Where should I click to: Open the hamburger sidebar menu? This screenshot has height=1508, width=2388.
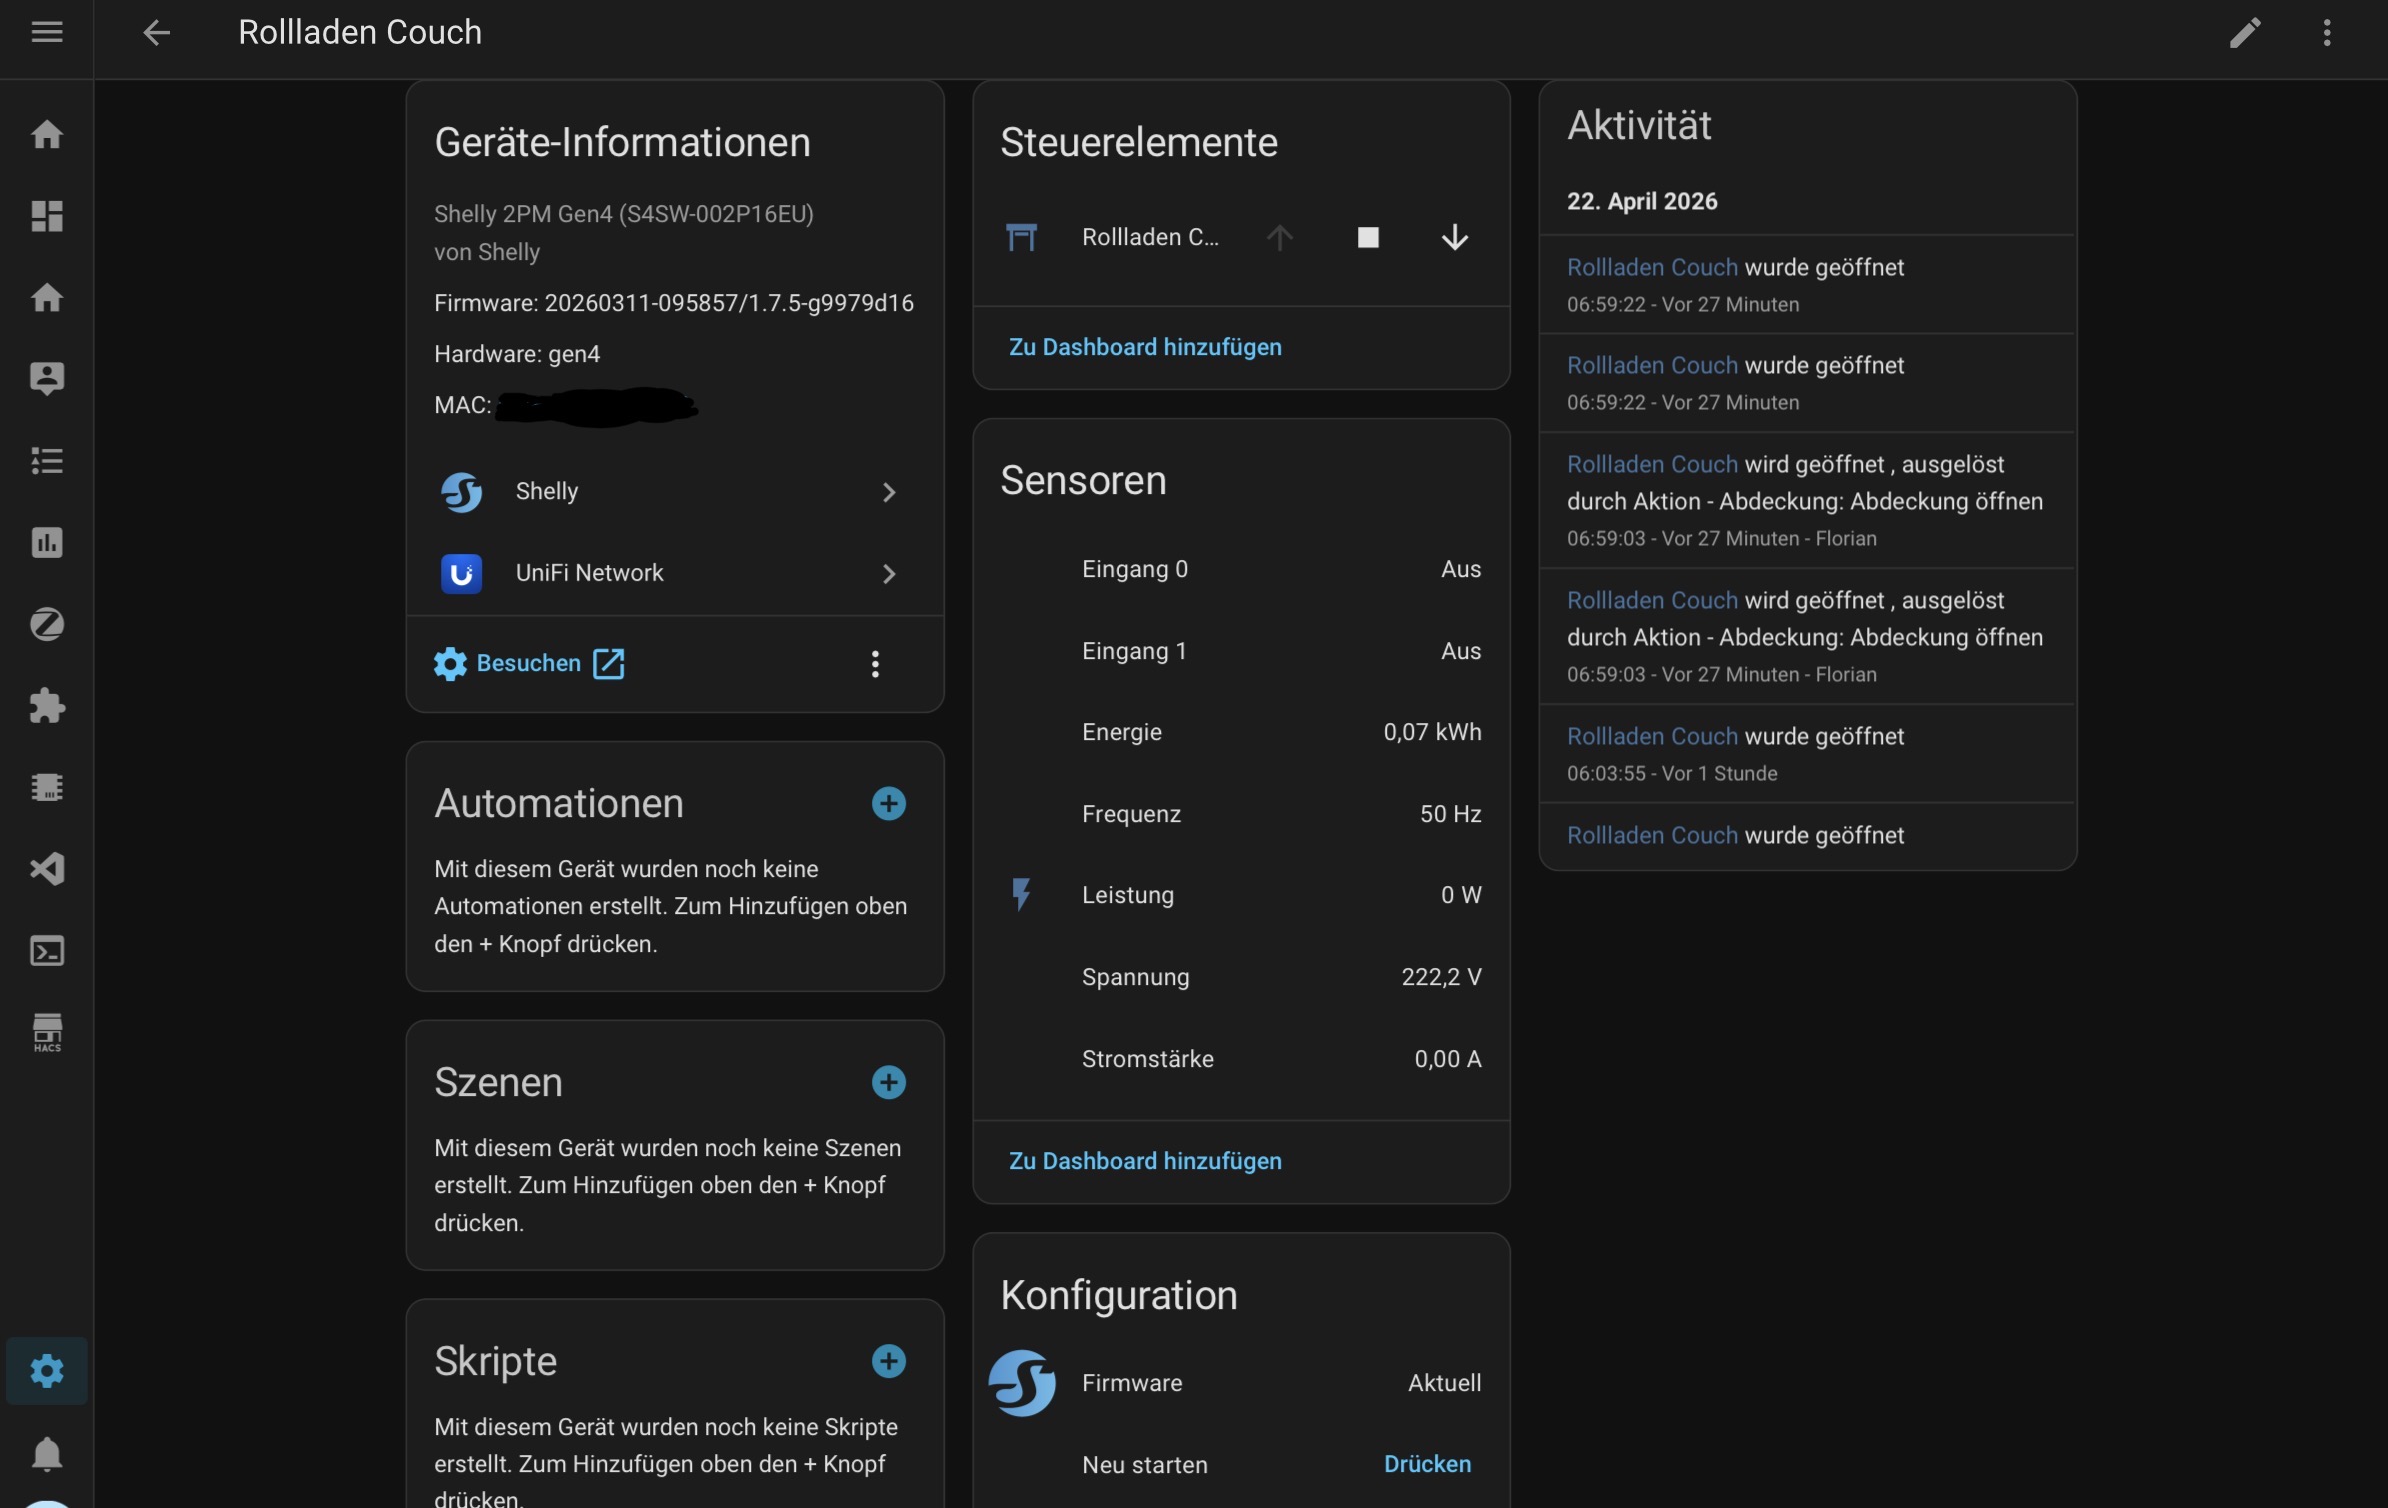pos(47,32)
